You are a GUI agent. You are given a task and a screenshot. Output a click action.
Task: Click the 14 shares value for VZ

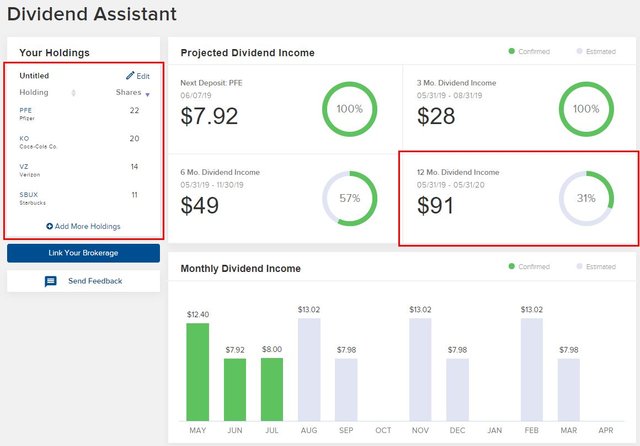coord(134,166)
